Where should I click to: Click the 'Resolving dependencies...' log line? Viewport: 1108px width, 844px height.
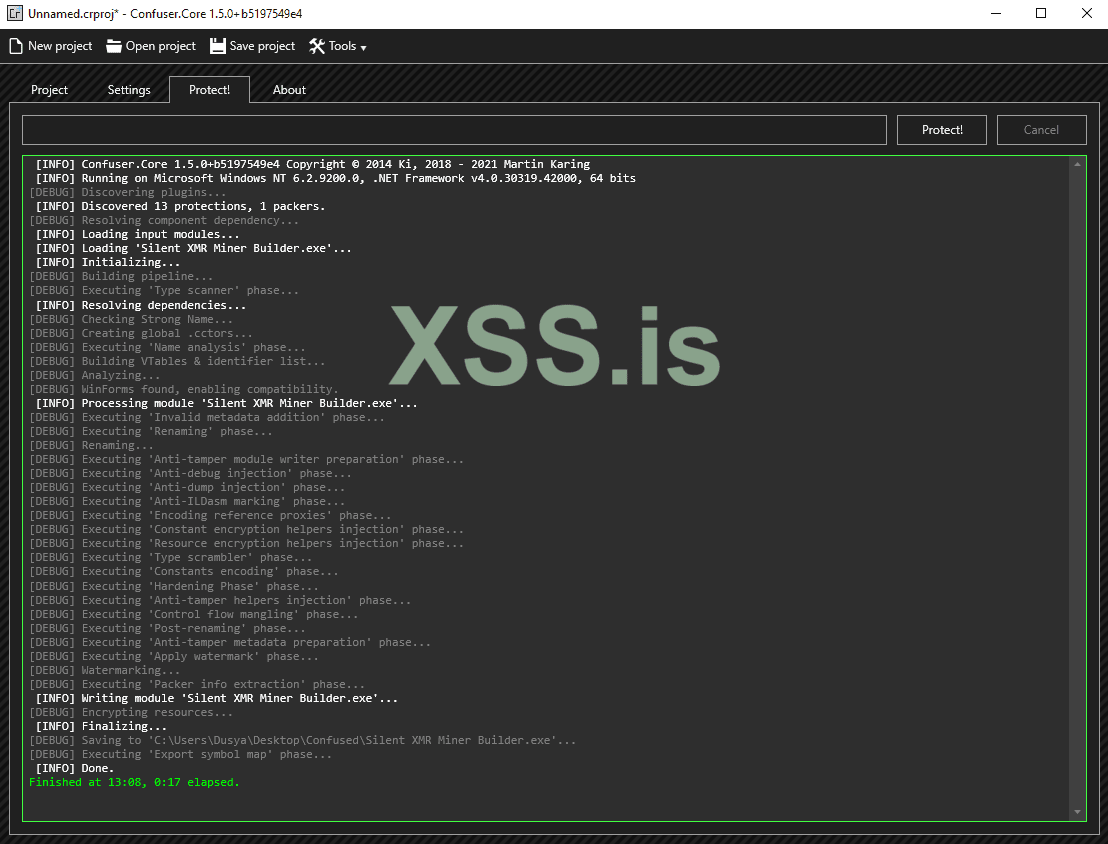(x=141, y=305)
